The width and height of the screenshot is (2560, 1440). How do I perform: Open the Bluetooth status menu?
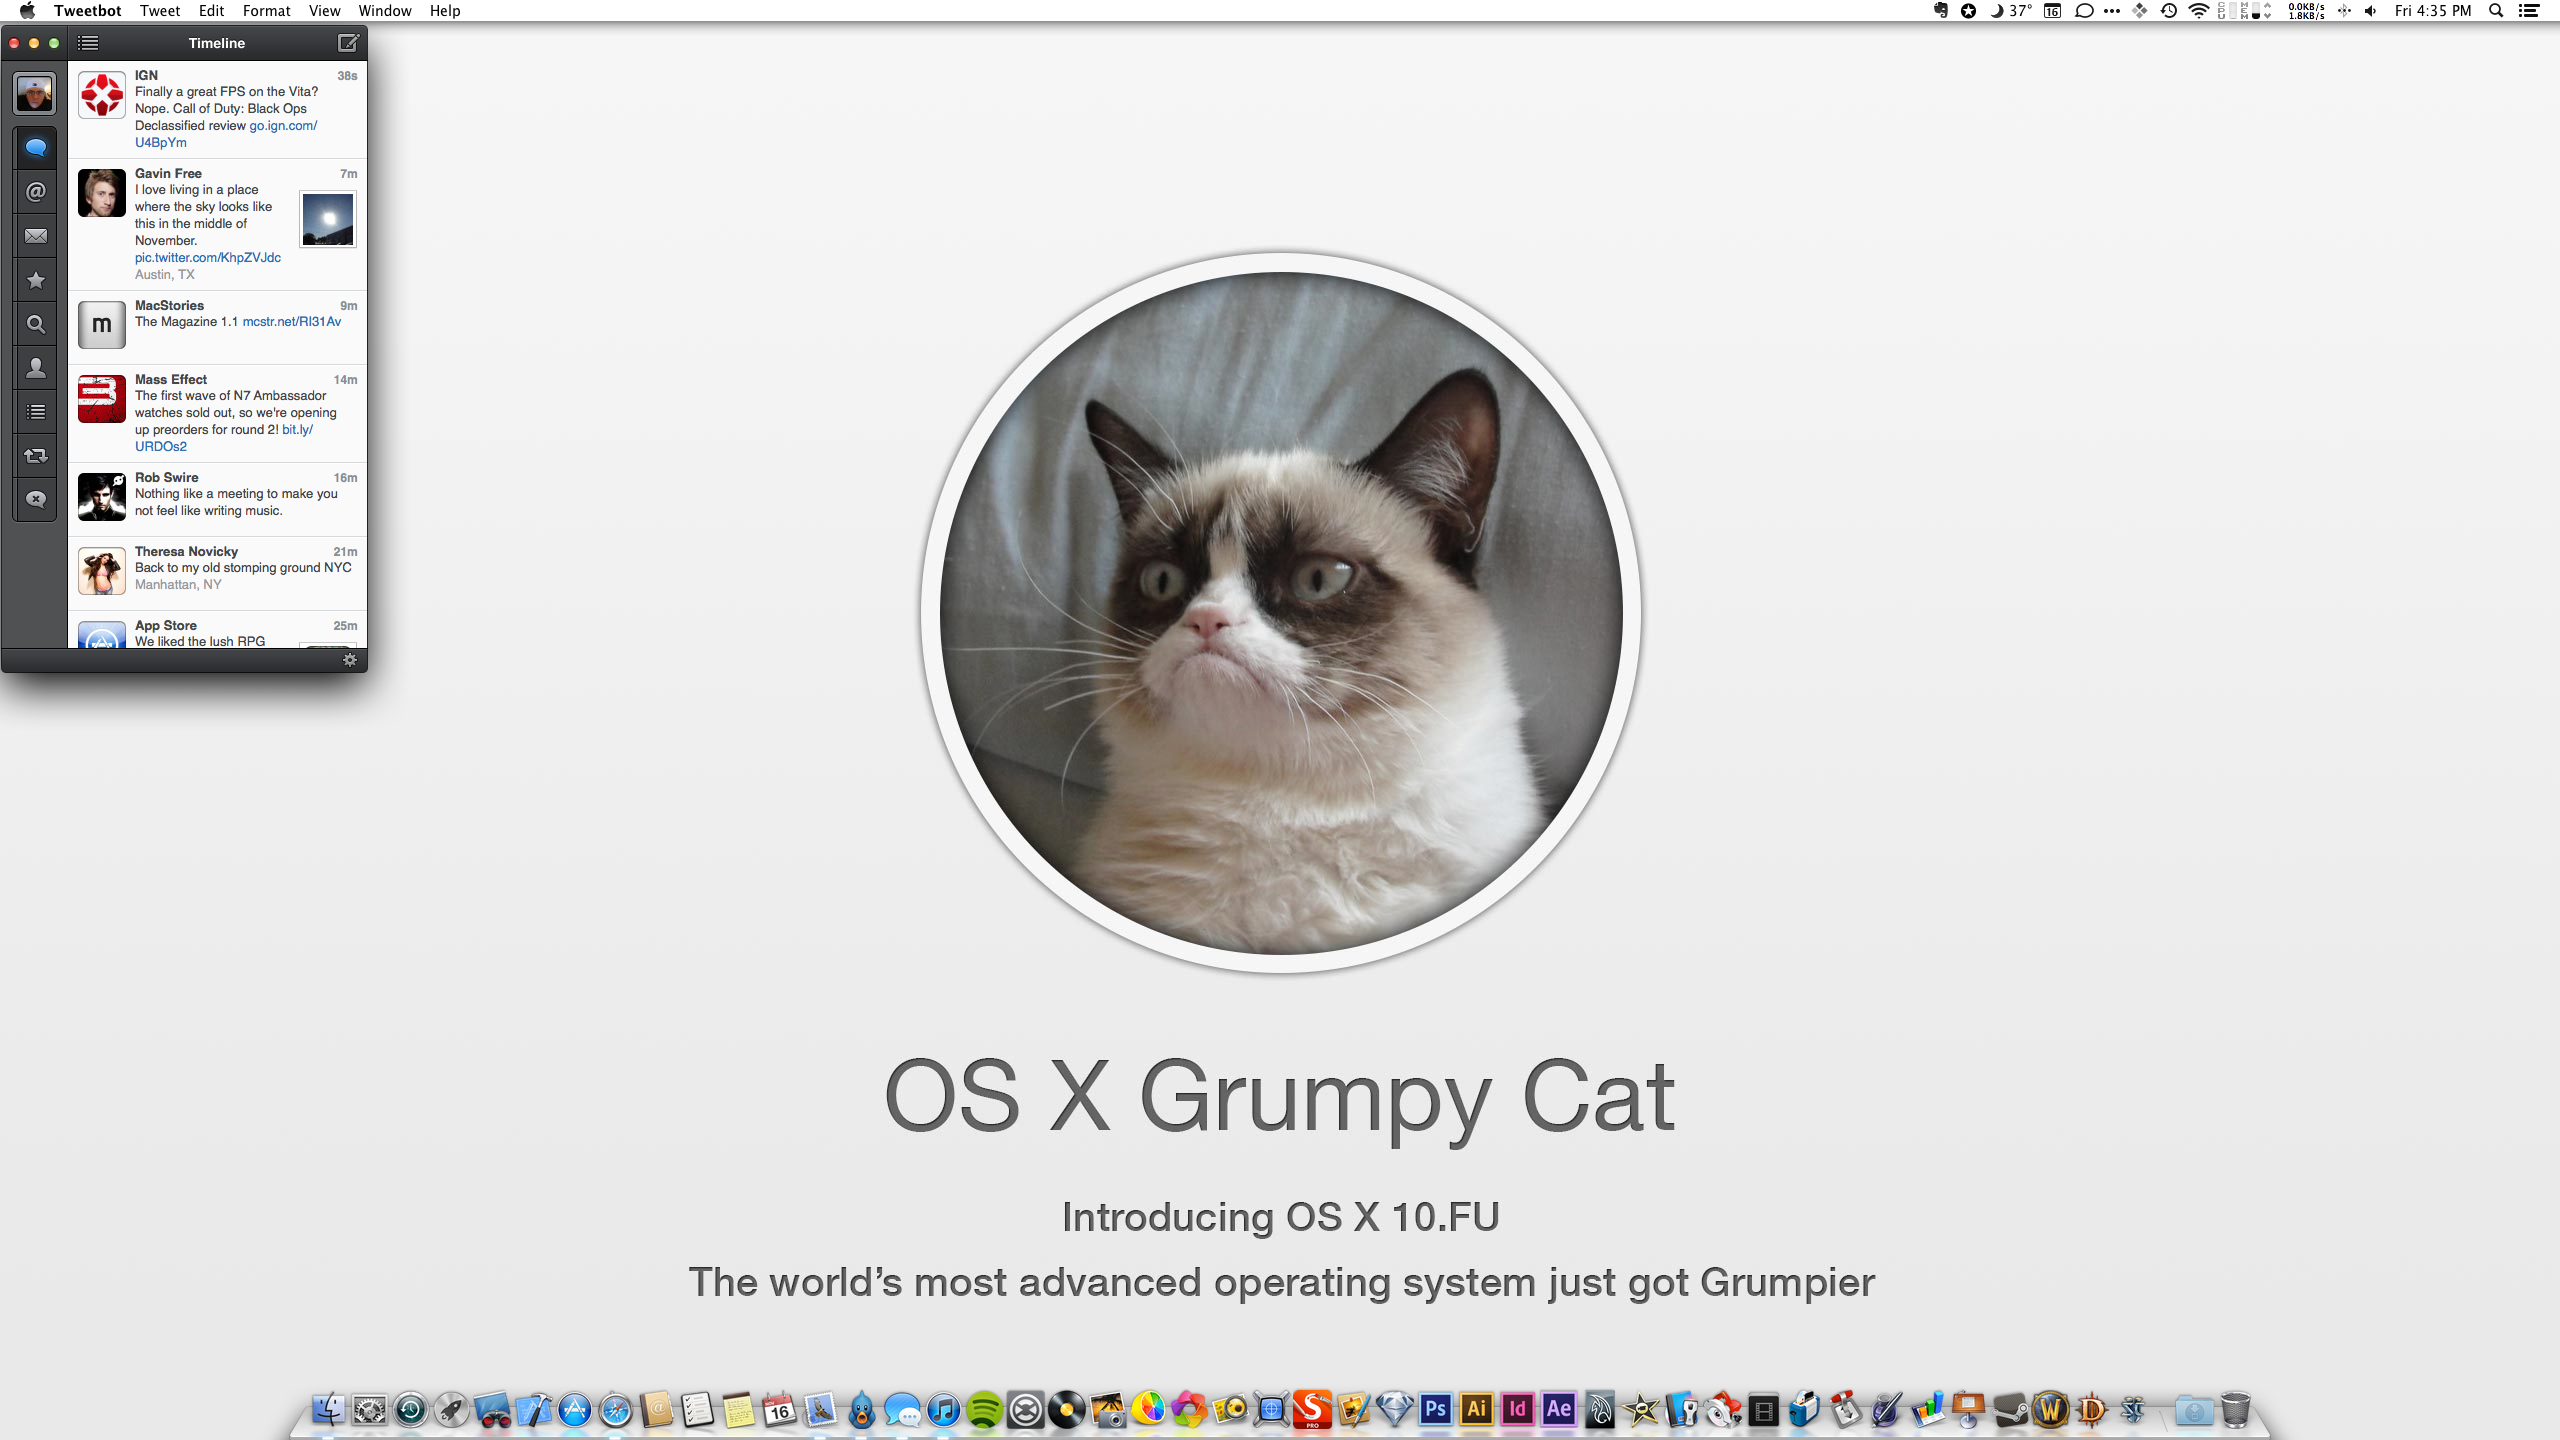click(2344, 11)
